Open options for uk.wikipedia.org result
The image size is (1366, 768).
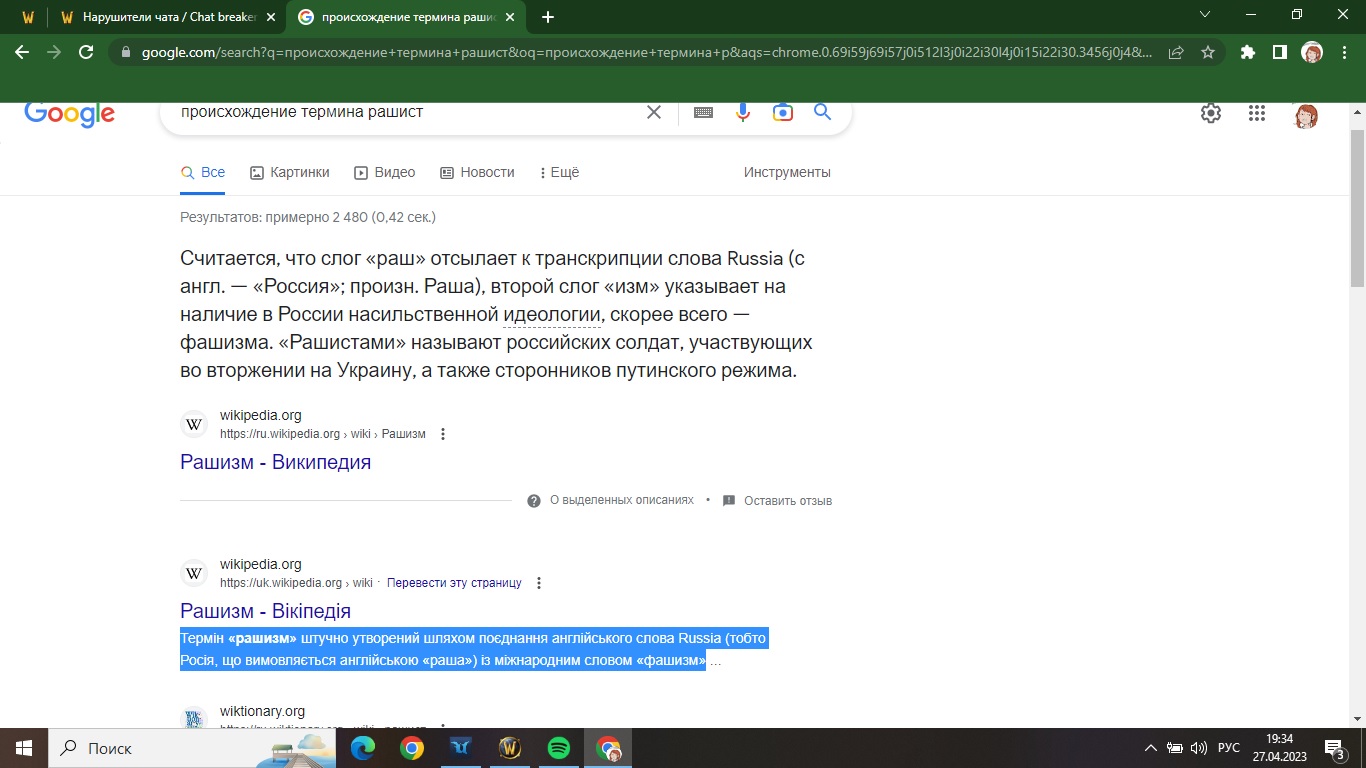click(539, 583)
